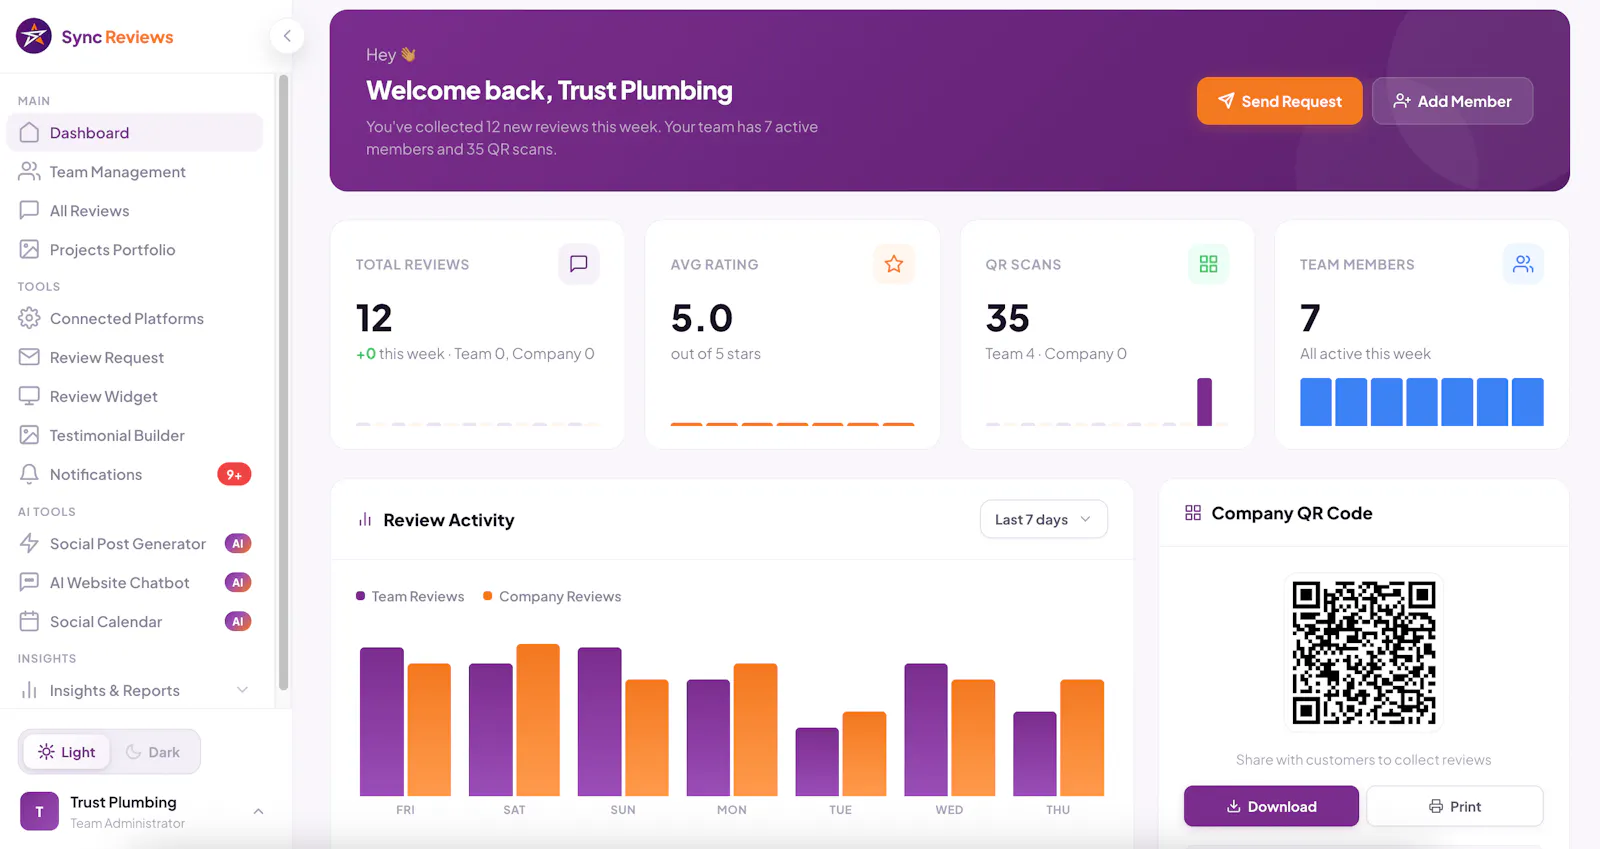Click the Social Post Generator lightning icon
The height and width of the screenshot is (849, 1600).
(x=29, y=543)
